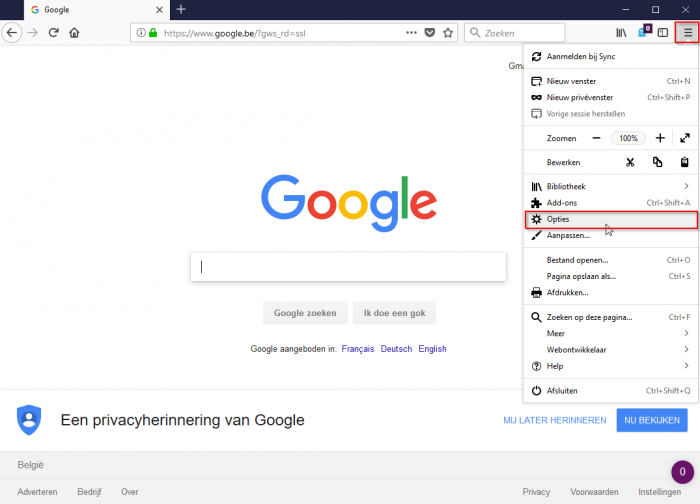This screenshot has width=700, height=504.
Task: Show site information icon in address bar
Action: tap(141, 33)
